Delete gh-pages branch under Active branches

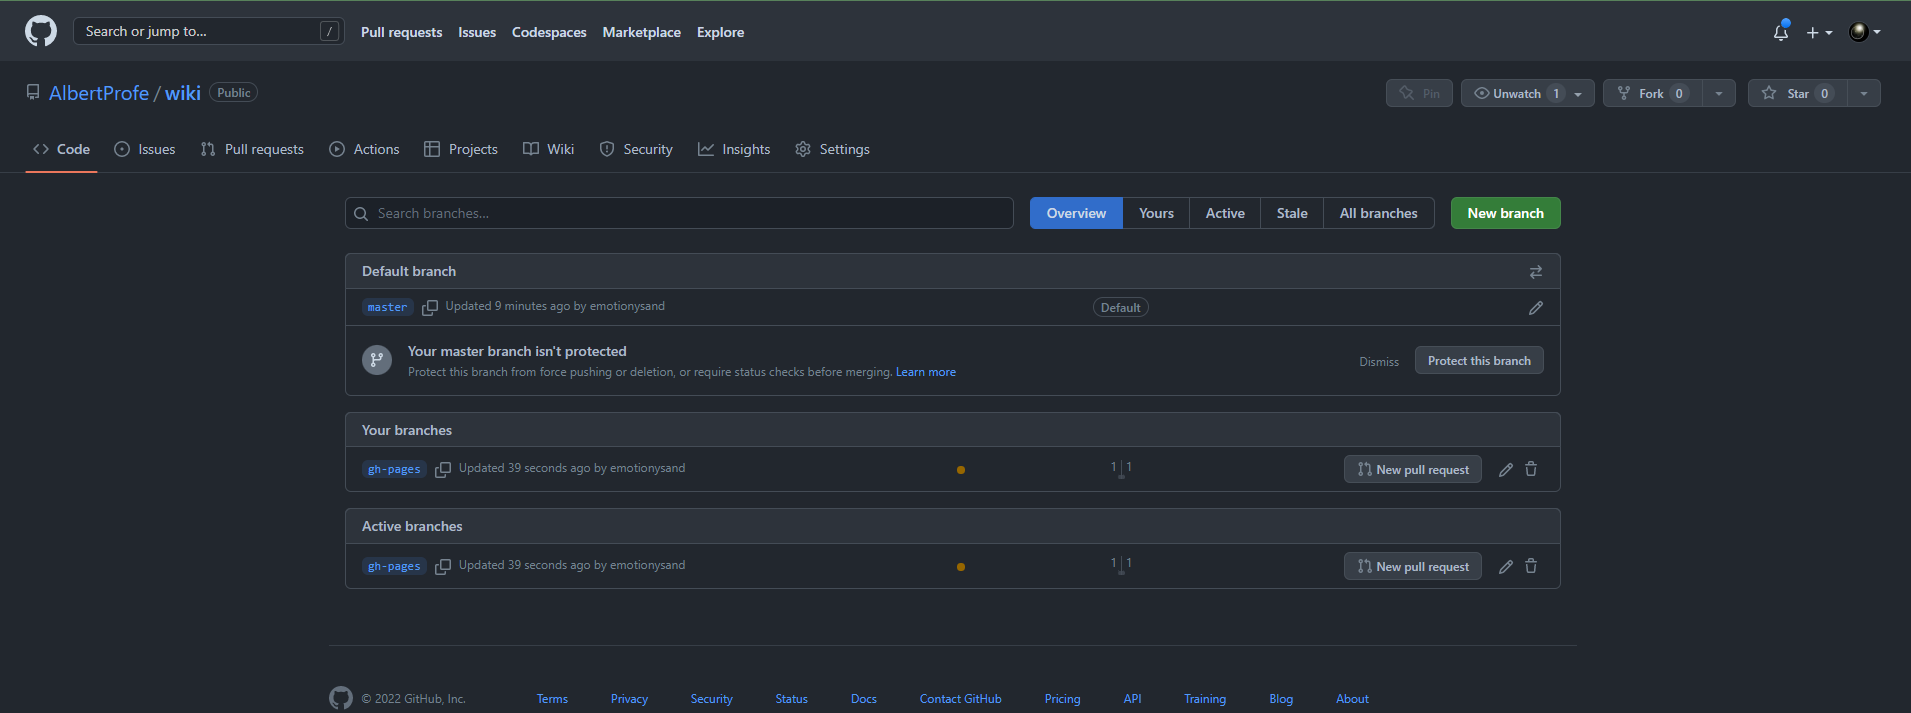point(1531,566)
